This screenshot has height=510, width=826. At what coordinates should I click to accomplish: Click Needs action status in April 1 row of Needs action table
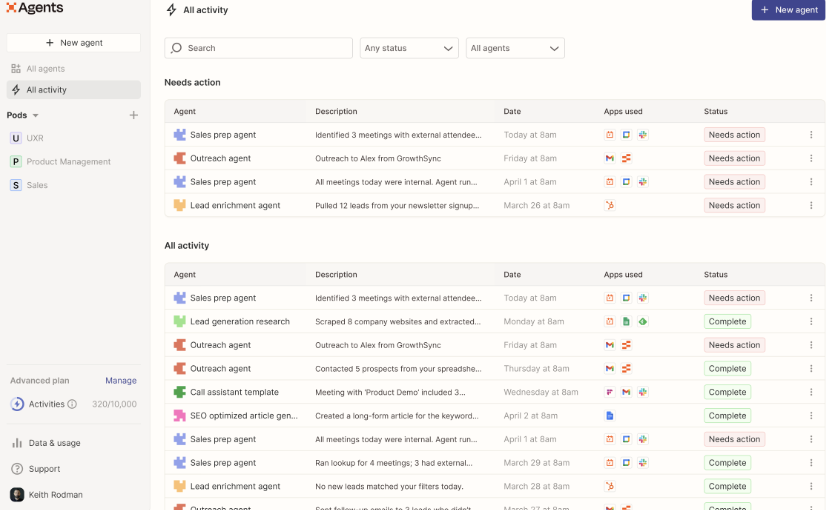734,182
